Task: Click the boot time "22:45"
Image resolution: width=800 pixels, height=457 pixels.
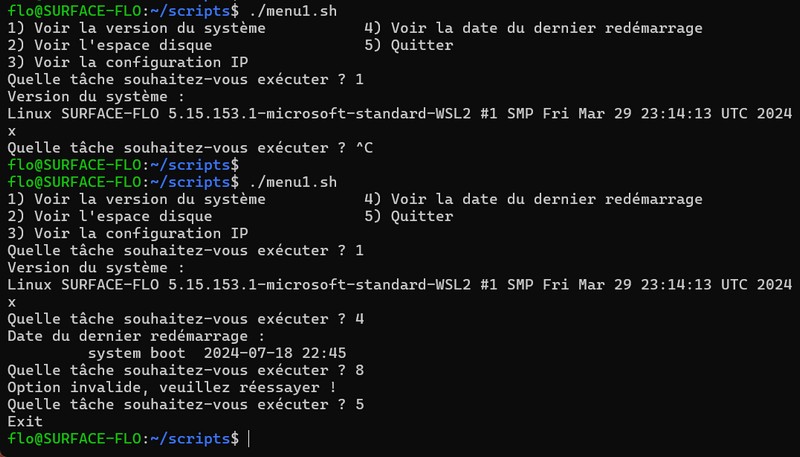Action: point(325,353)
